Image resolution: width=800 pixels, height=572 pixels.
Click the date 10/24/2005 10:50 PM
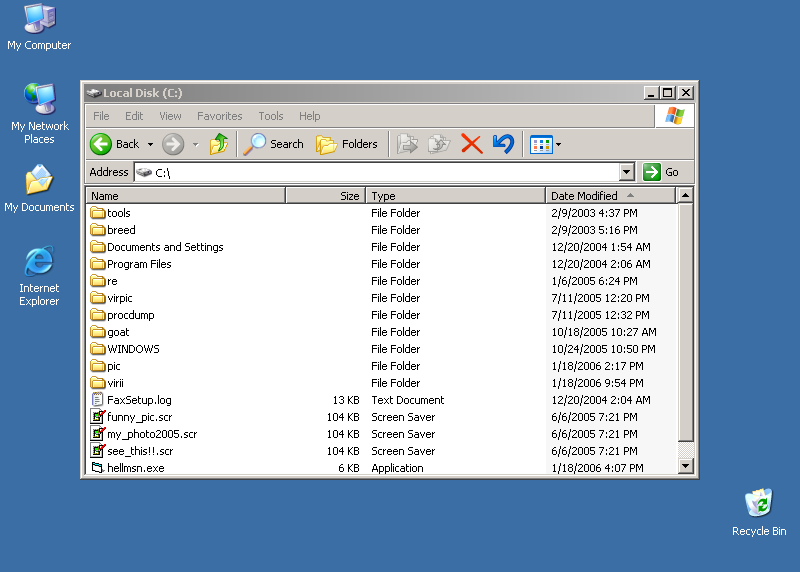(x=603, y=349)
